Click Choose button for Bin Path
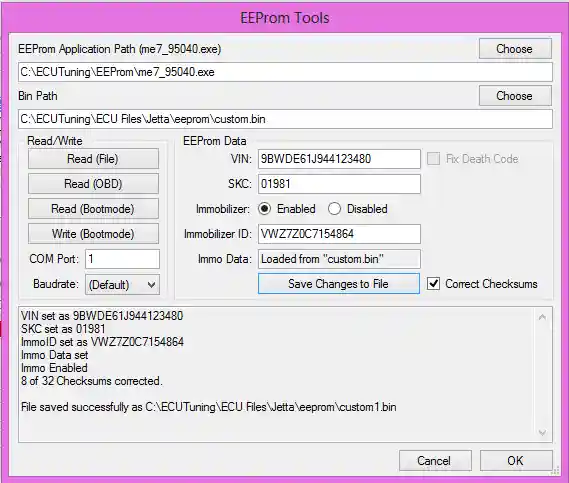 pyautogui.click(x=515, y=96)
